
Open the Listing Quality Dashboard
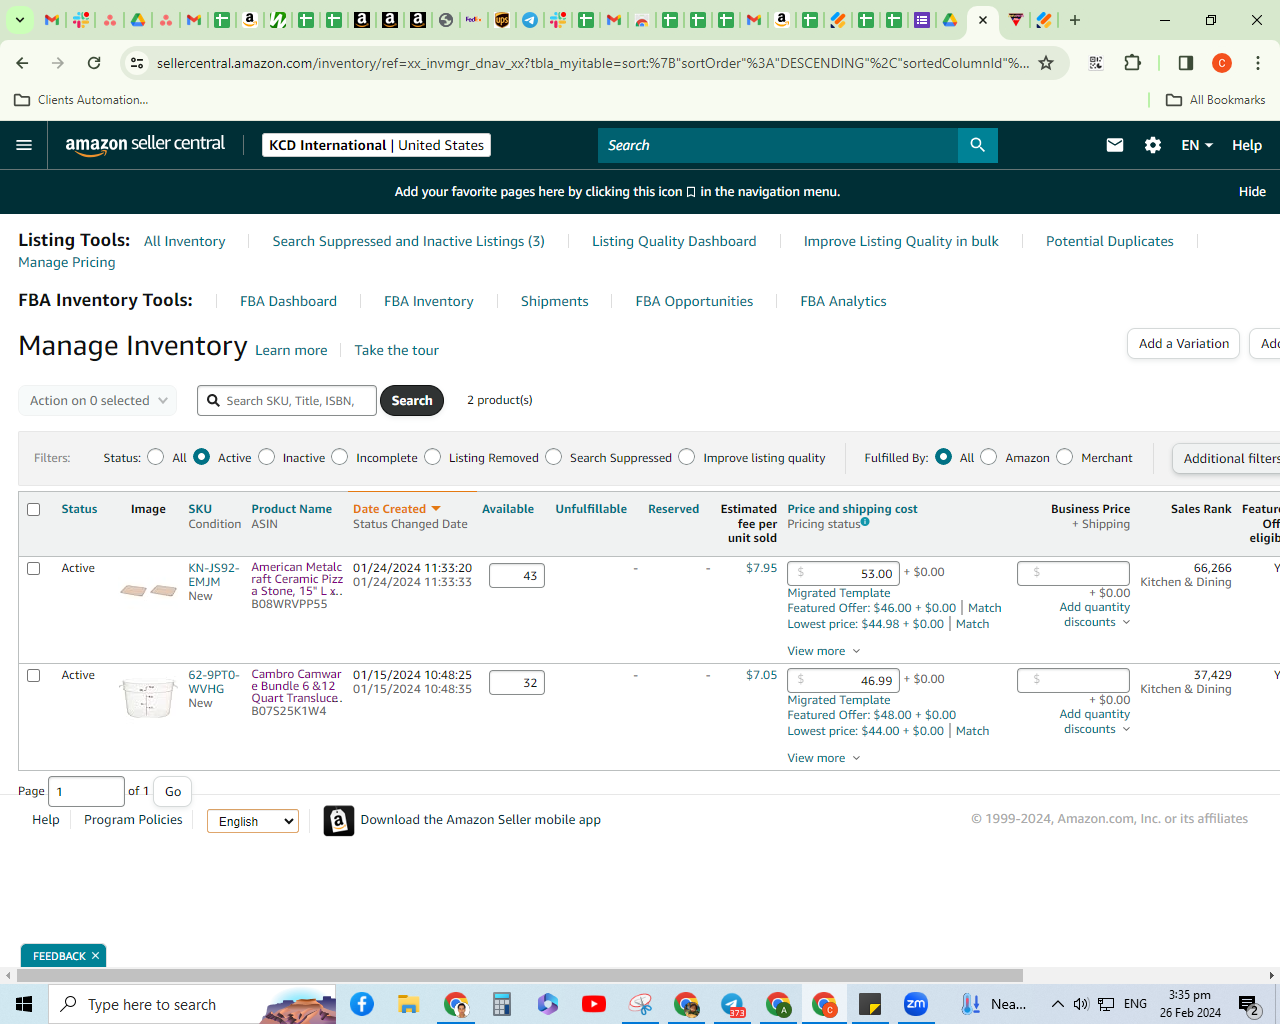point(674,241)
